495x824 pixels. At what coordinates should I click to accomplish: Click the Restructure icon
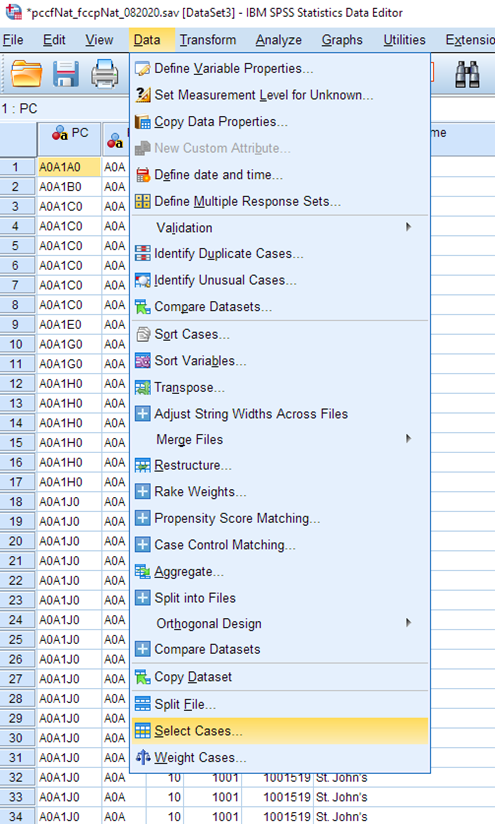pyautogui.click(x=142, y=466)
